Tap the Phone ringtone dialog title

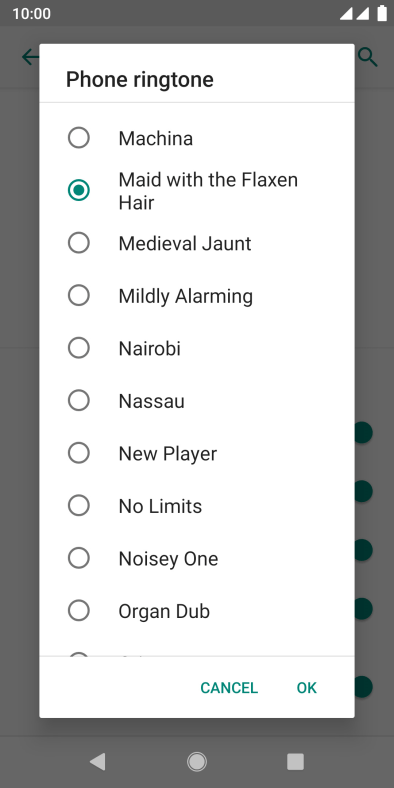coord(140,79)
